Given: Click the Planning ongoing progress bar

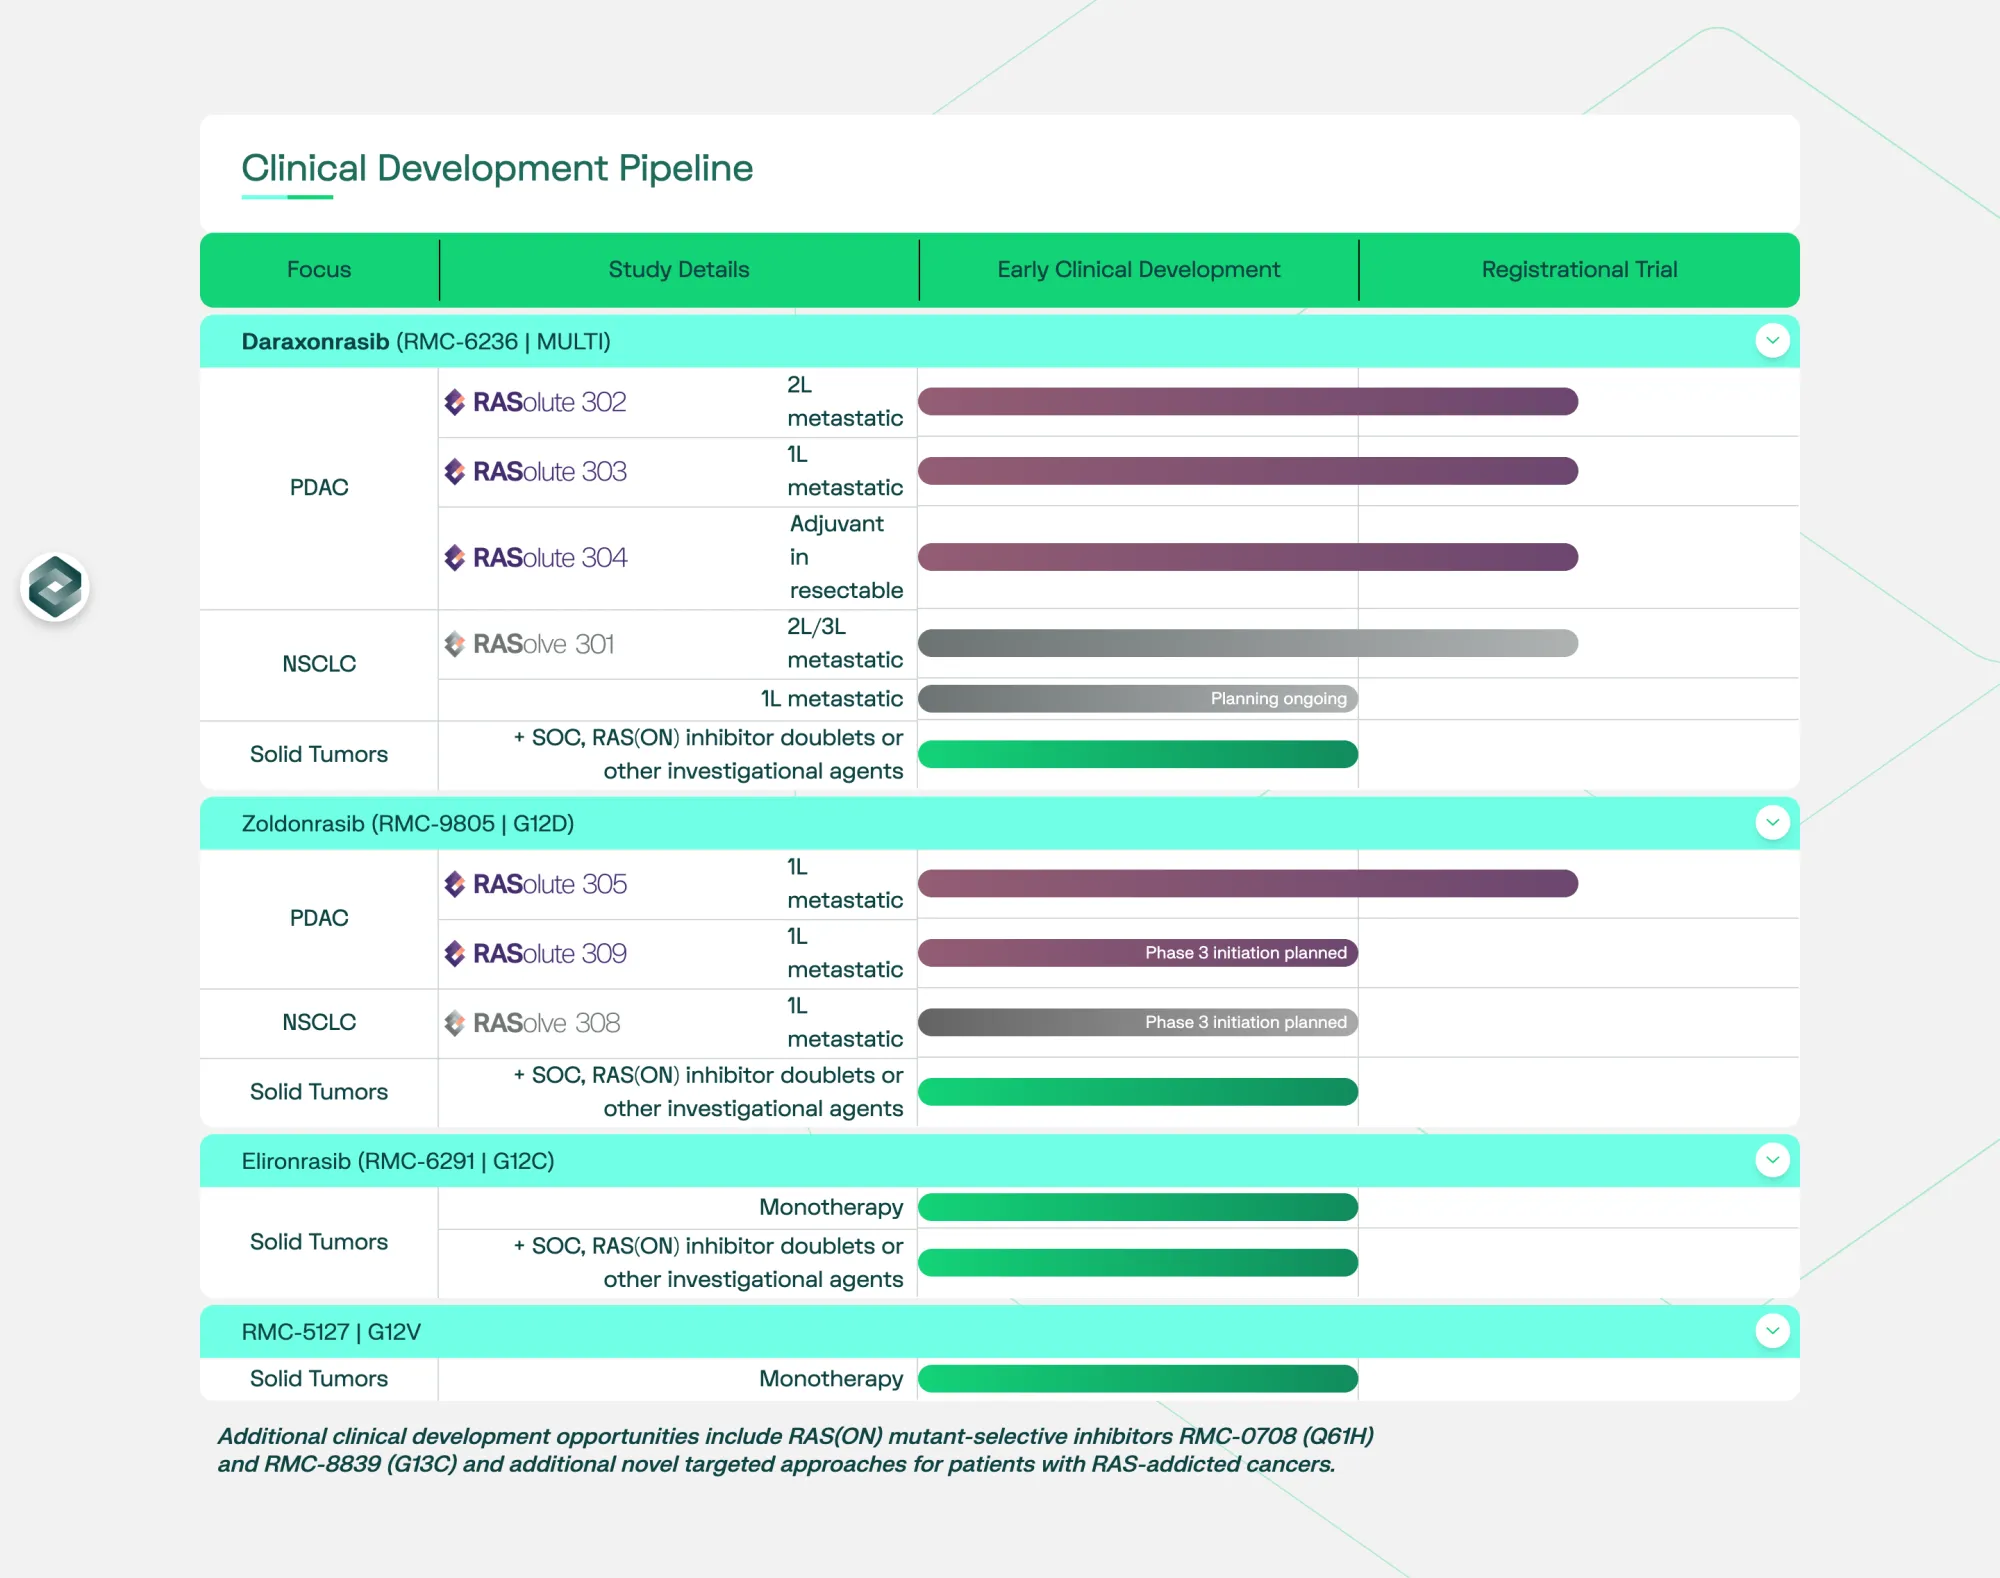Looking at the screenshot, I should [x=1137, y=698].
